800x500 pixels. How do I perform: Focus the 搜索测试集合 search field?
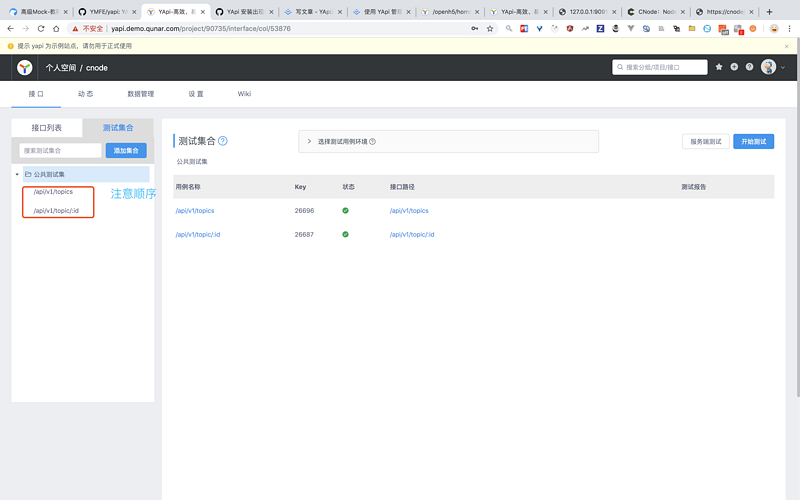click(x=61, y=151)
